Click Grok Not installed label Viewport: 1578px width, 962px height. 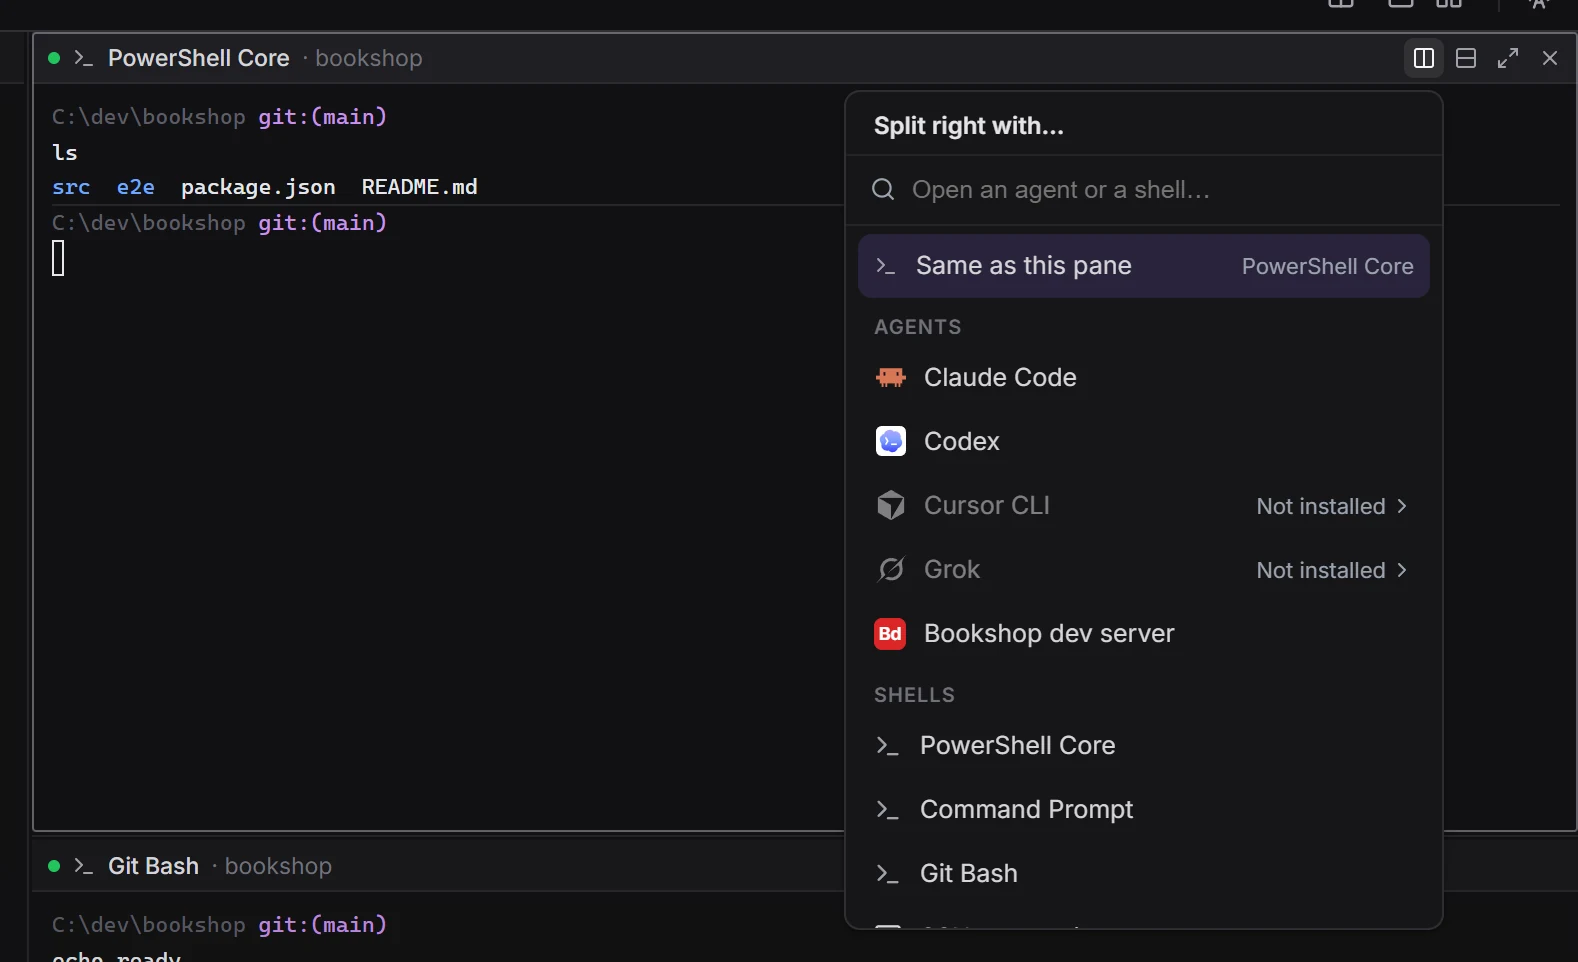click(x=1321, y=570)
